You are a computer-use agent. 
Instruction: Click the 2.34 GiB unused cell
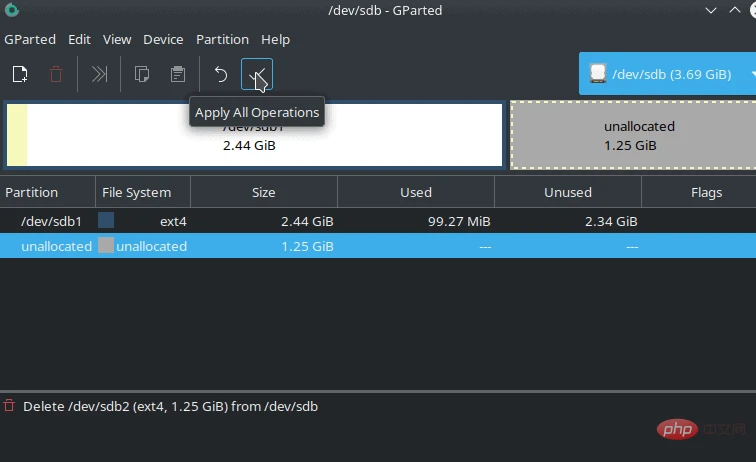click(x=611, y=221)
